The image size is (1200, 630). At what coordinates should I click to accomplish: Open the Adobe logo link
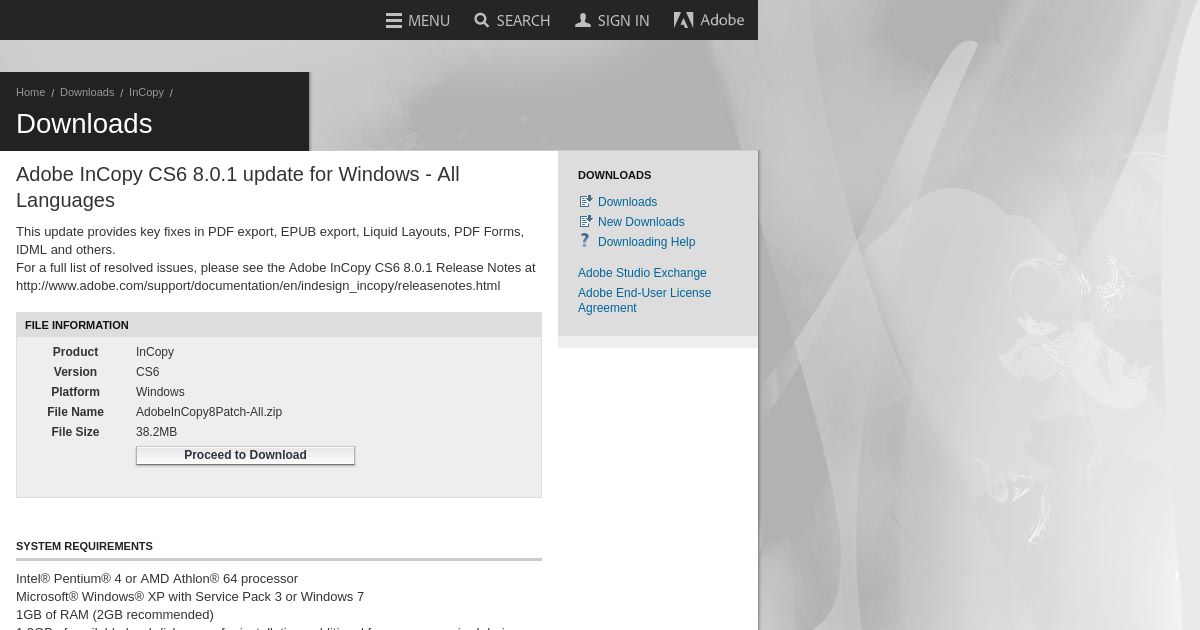coord(709,20)
